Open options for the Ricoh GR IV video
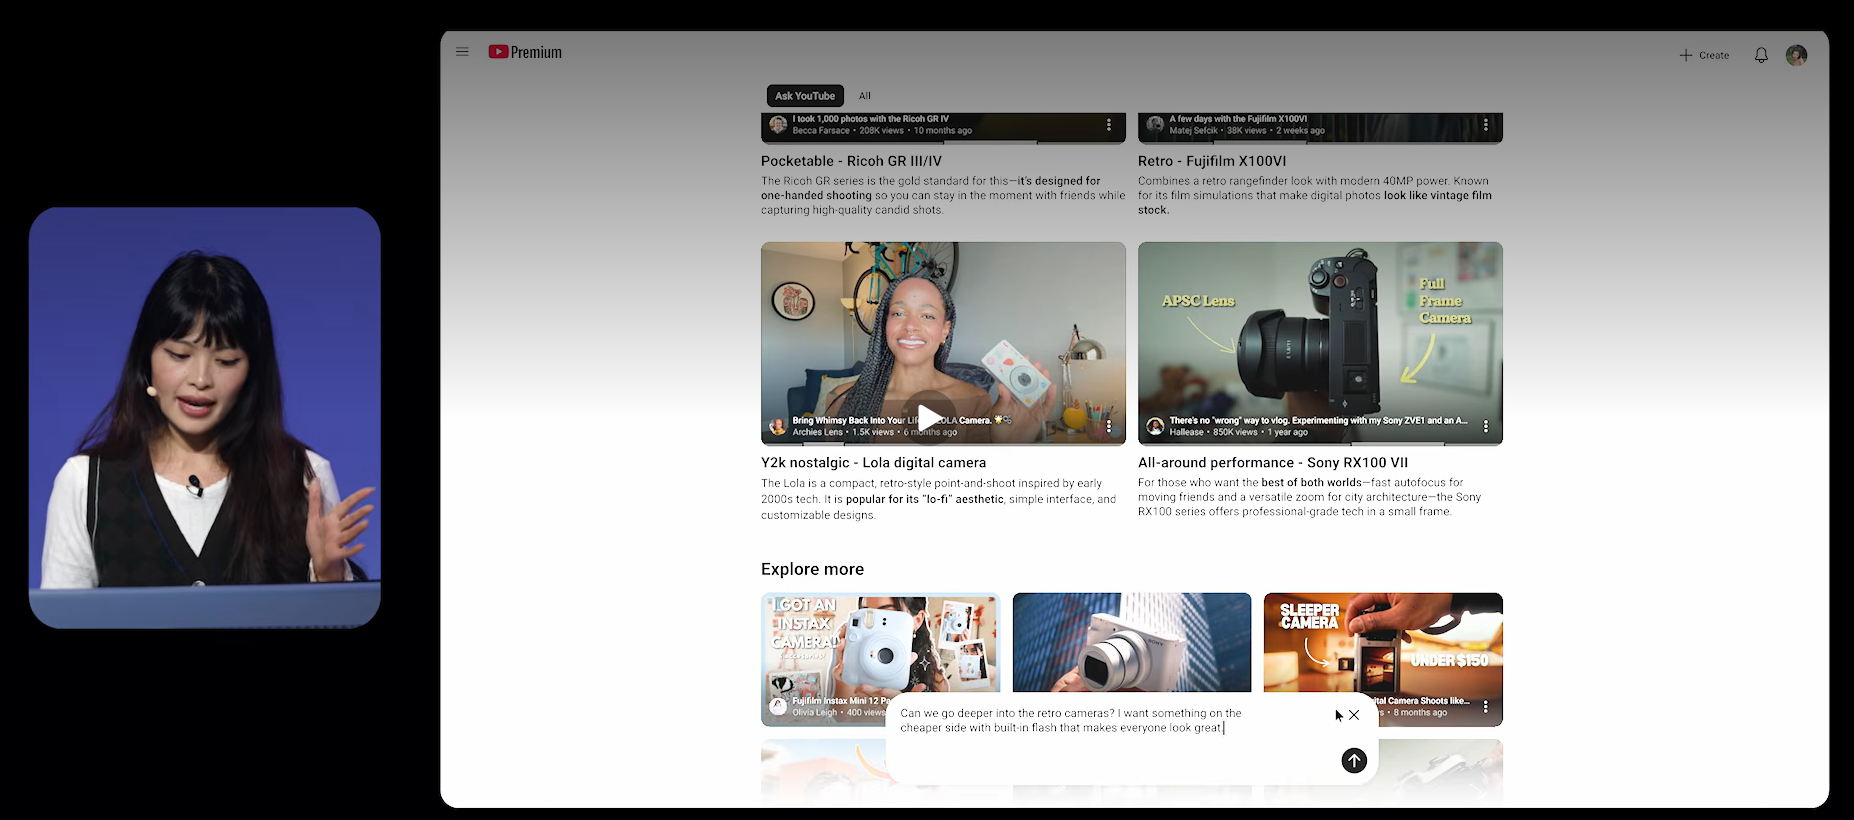This screenshot has width=1854, height=820. pyautogui.click(x=1108, y=125)
